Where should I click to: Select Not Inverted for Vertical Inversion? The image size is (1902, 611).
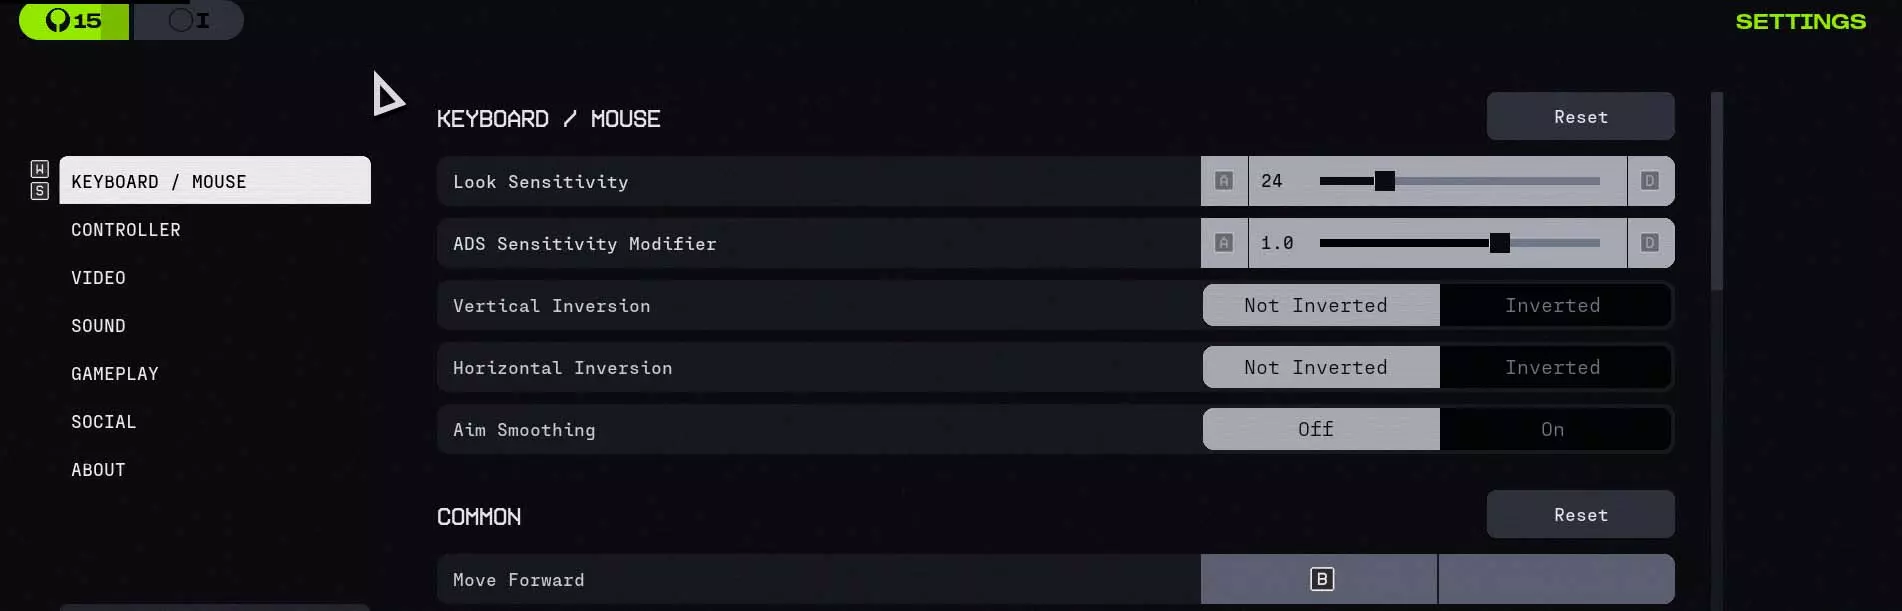point(1316,306)
